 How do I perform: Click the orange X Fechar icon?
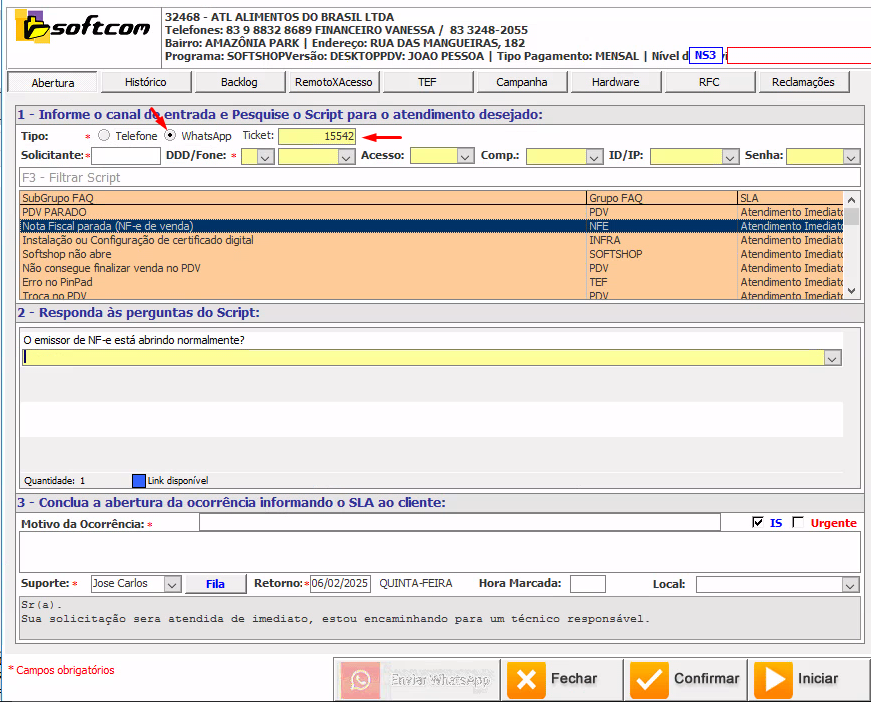tap(527, 680)
